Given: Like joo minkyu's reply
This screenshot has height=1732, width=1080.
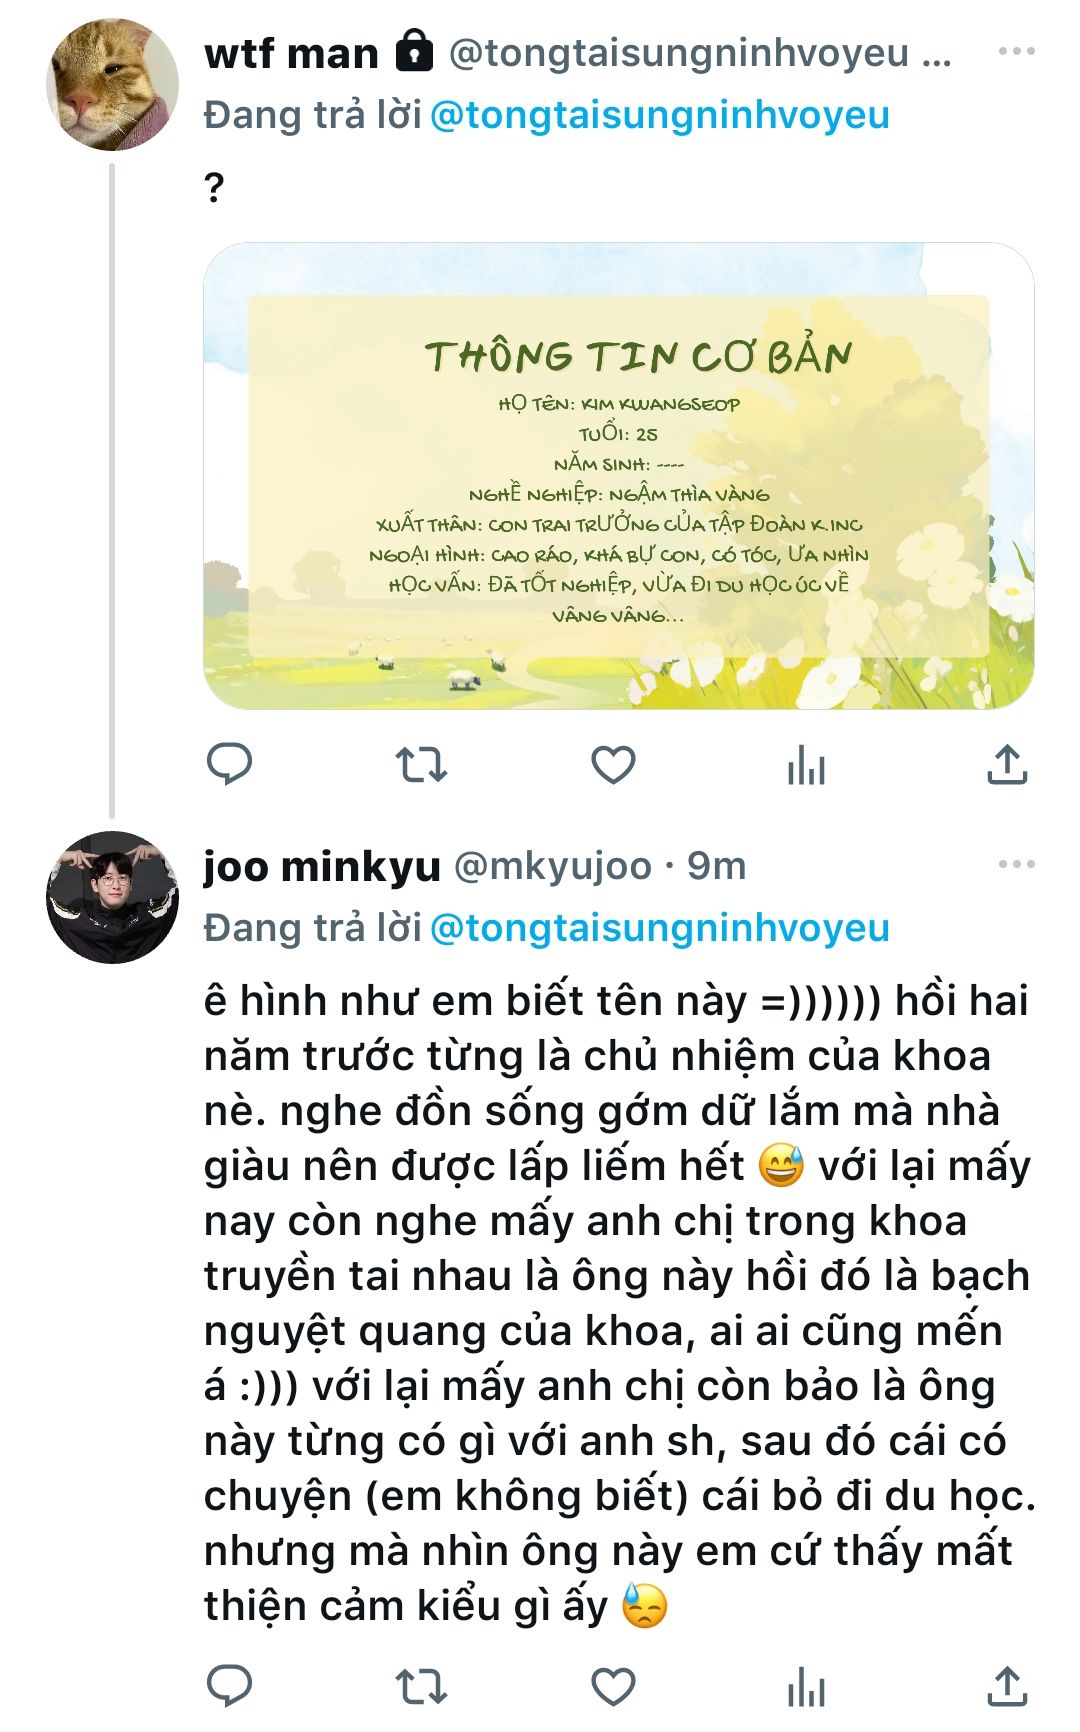Looking at the screenshot, I should point(613,1686).
